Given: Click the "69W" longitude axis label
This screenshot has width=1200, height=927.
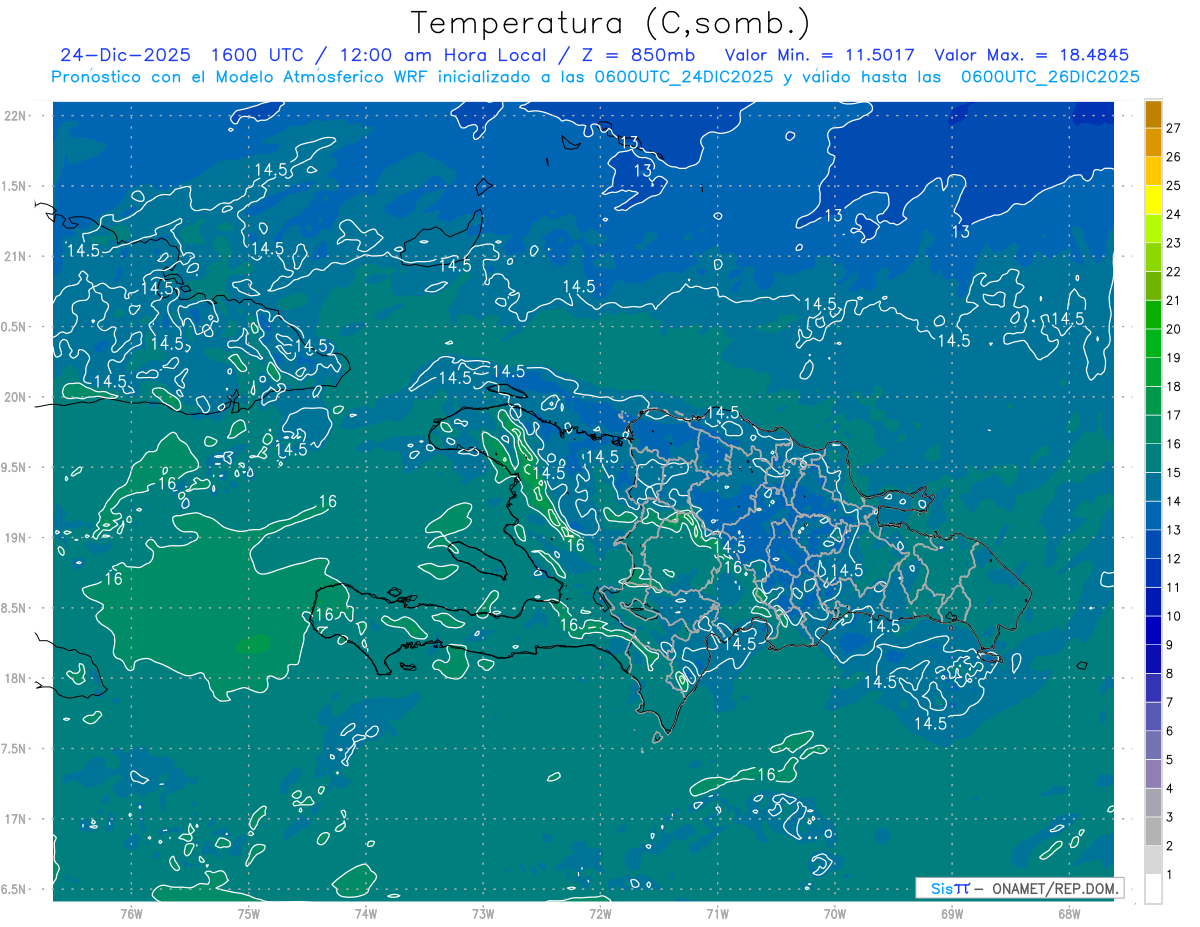Looking at the screenshot, I should tap(952, 912).
